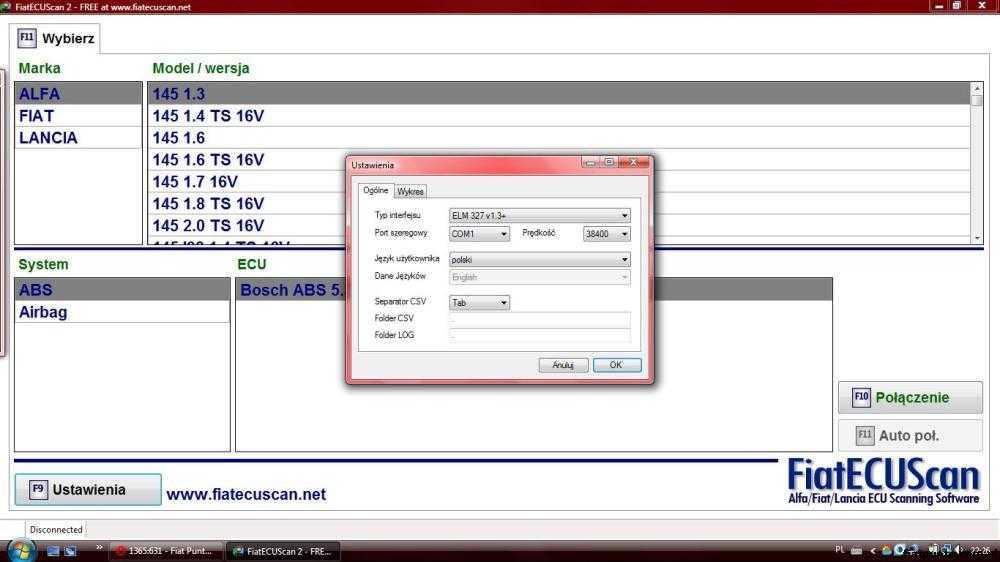Click the Folder CSV input field
Screen dimensions: 1000x562
pyautogui.click(x=540, y=318)
